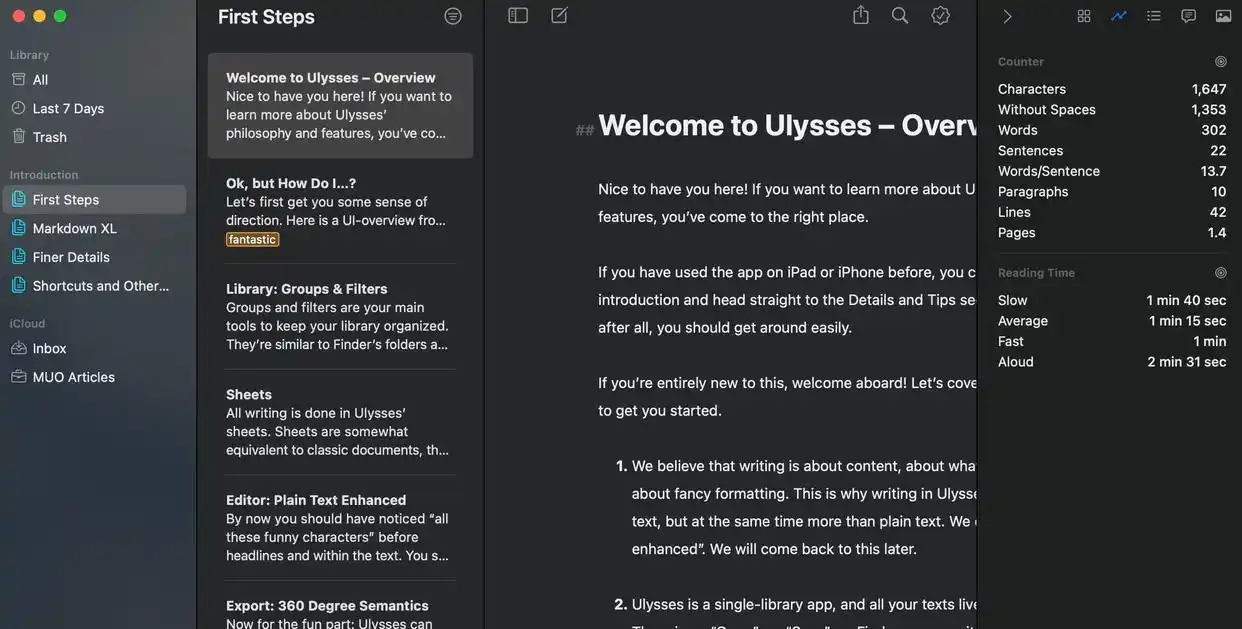1242x629 pixels.
Task: Open search with magnifying glass icon
Action: click(900, 15)
